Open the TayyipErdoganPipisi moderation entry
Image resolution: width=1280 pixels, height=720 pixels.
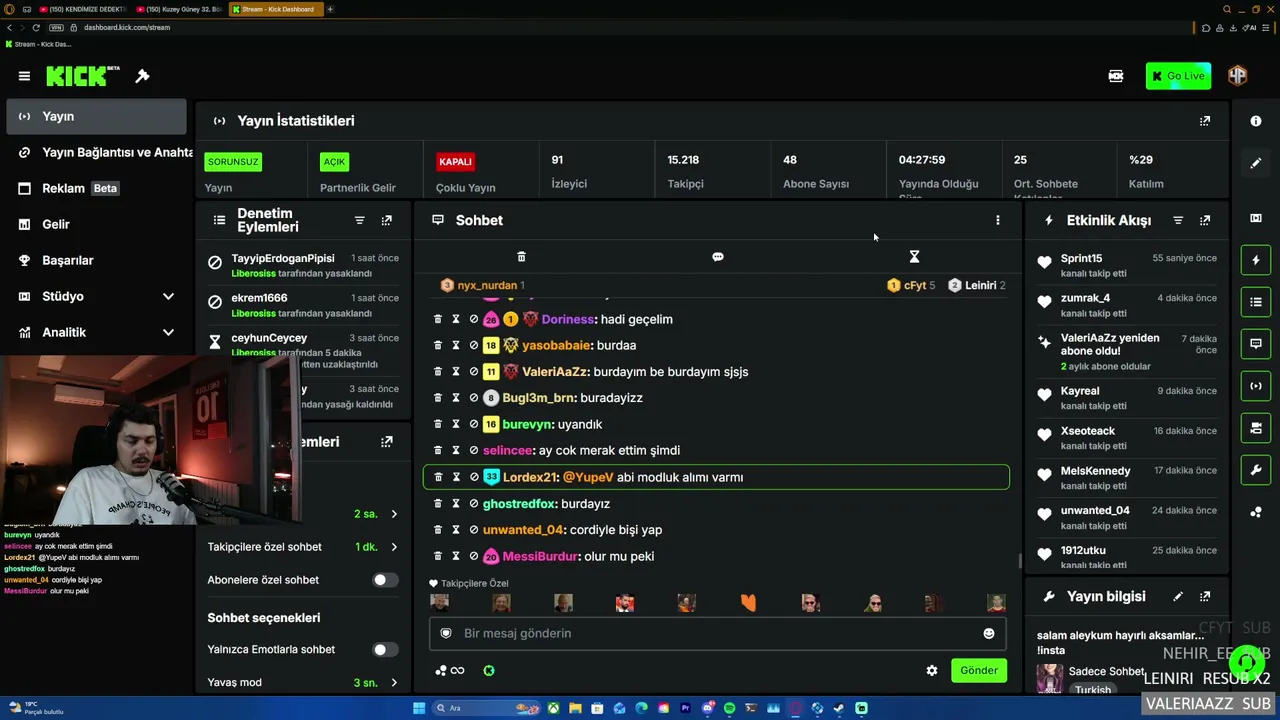coord(303,265)
